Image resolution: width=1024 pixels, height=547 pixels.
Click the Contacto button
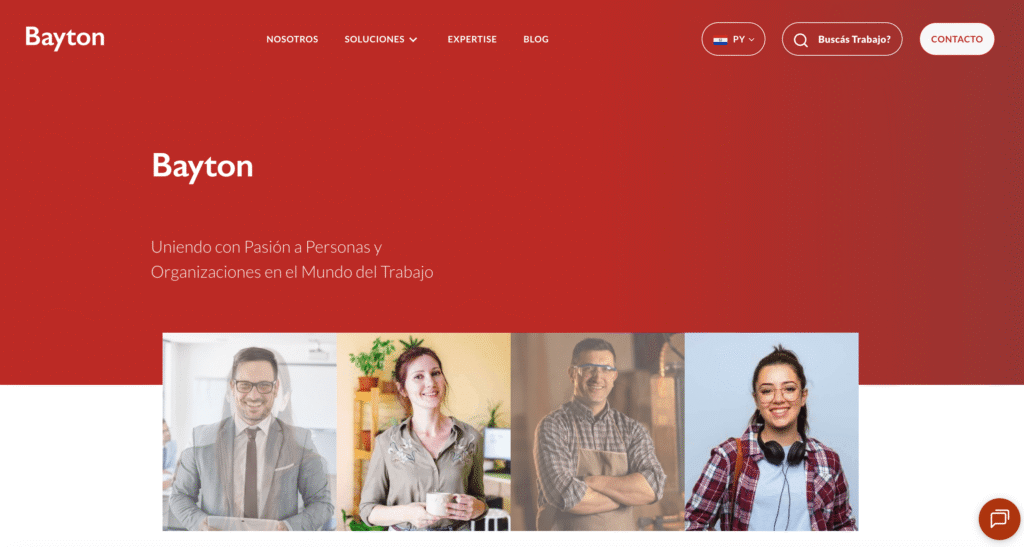[957, 39]
